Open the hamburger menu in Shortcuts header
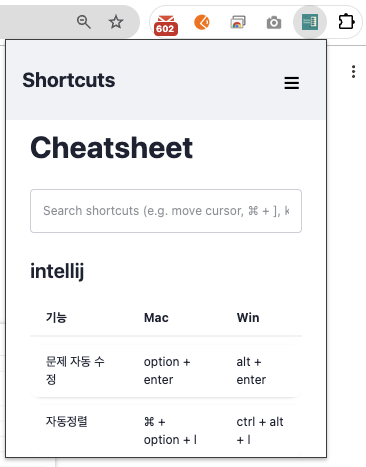 292,83
